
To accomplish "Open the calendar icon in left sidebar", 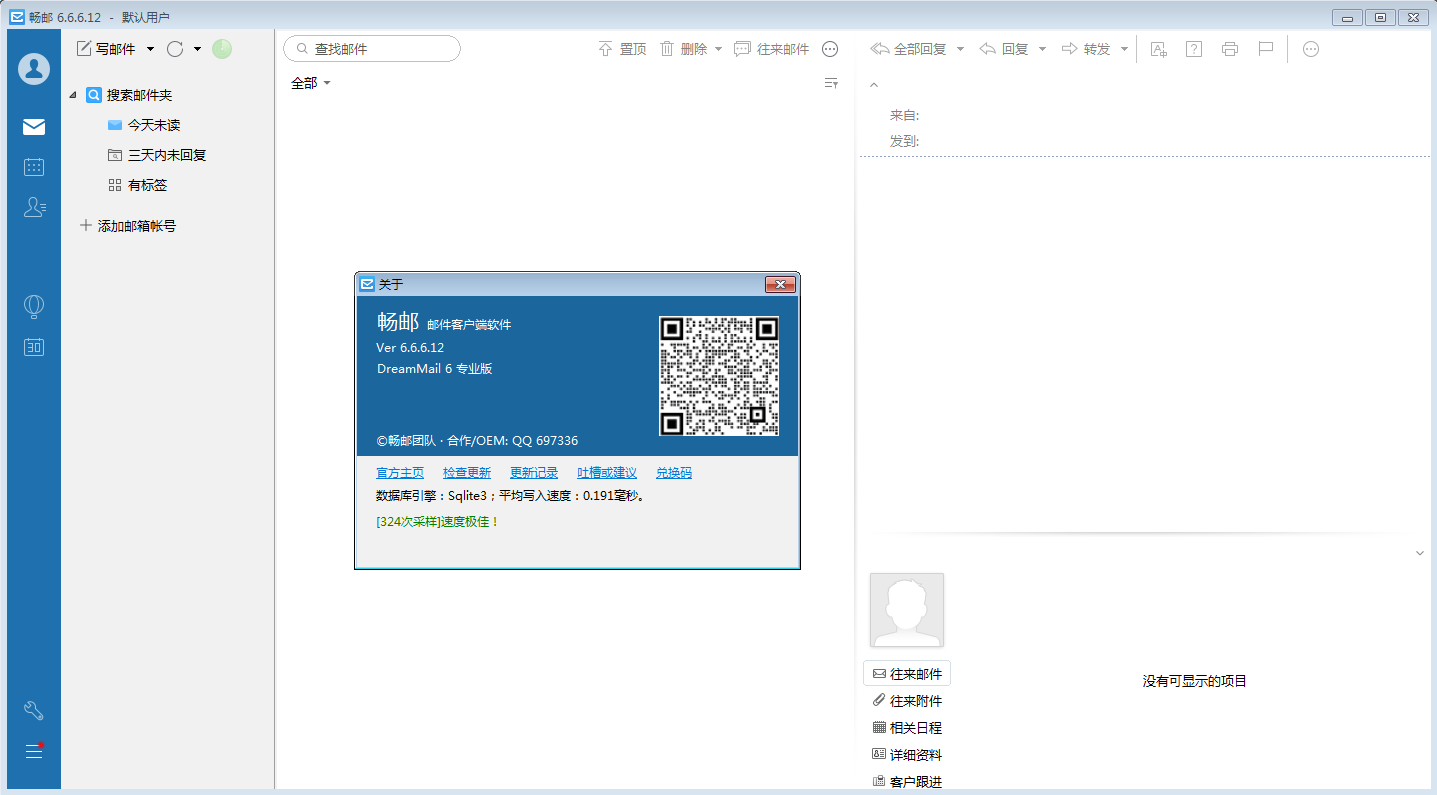I will [34, 167].
